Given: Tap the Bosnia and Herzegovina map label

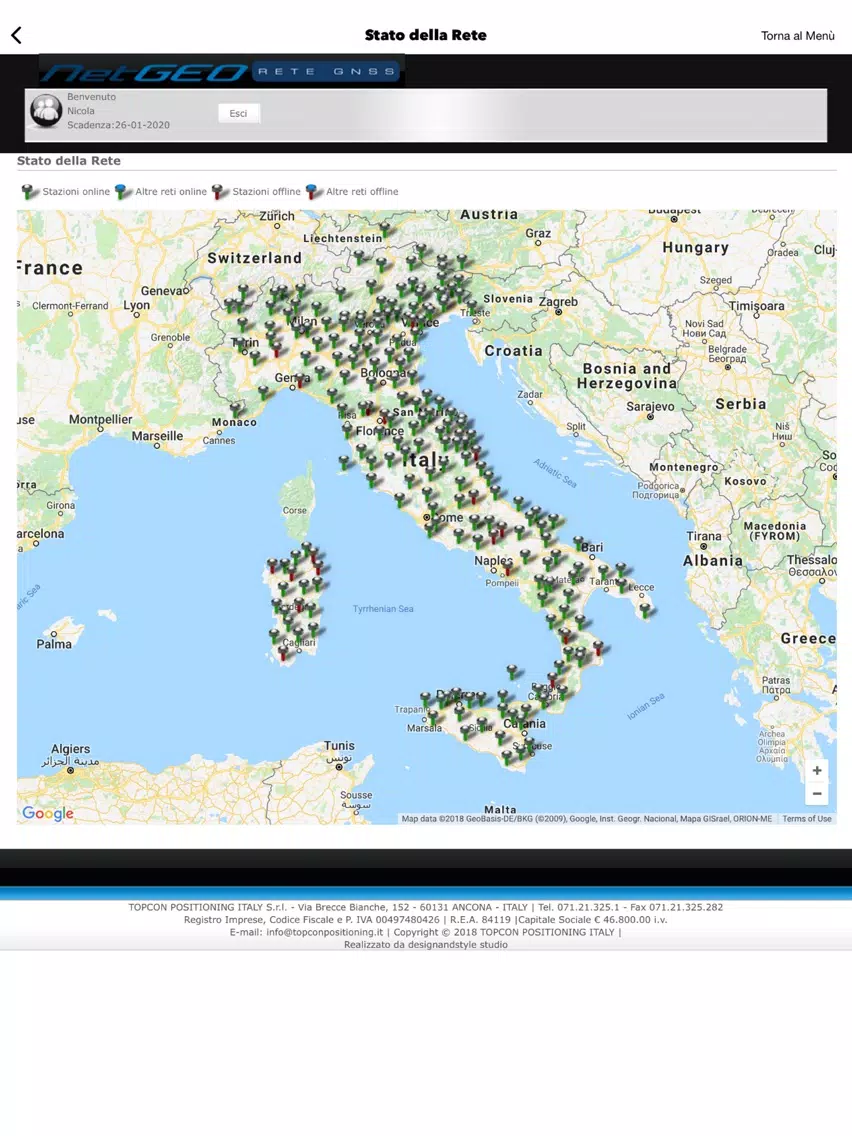Looking at the screenshot, I should (627, 376).
